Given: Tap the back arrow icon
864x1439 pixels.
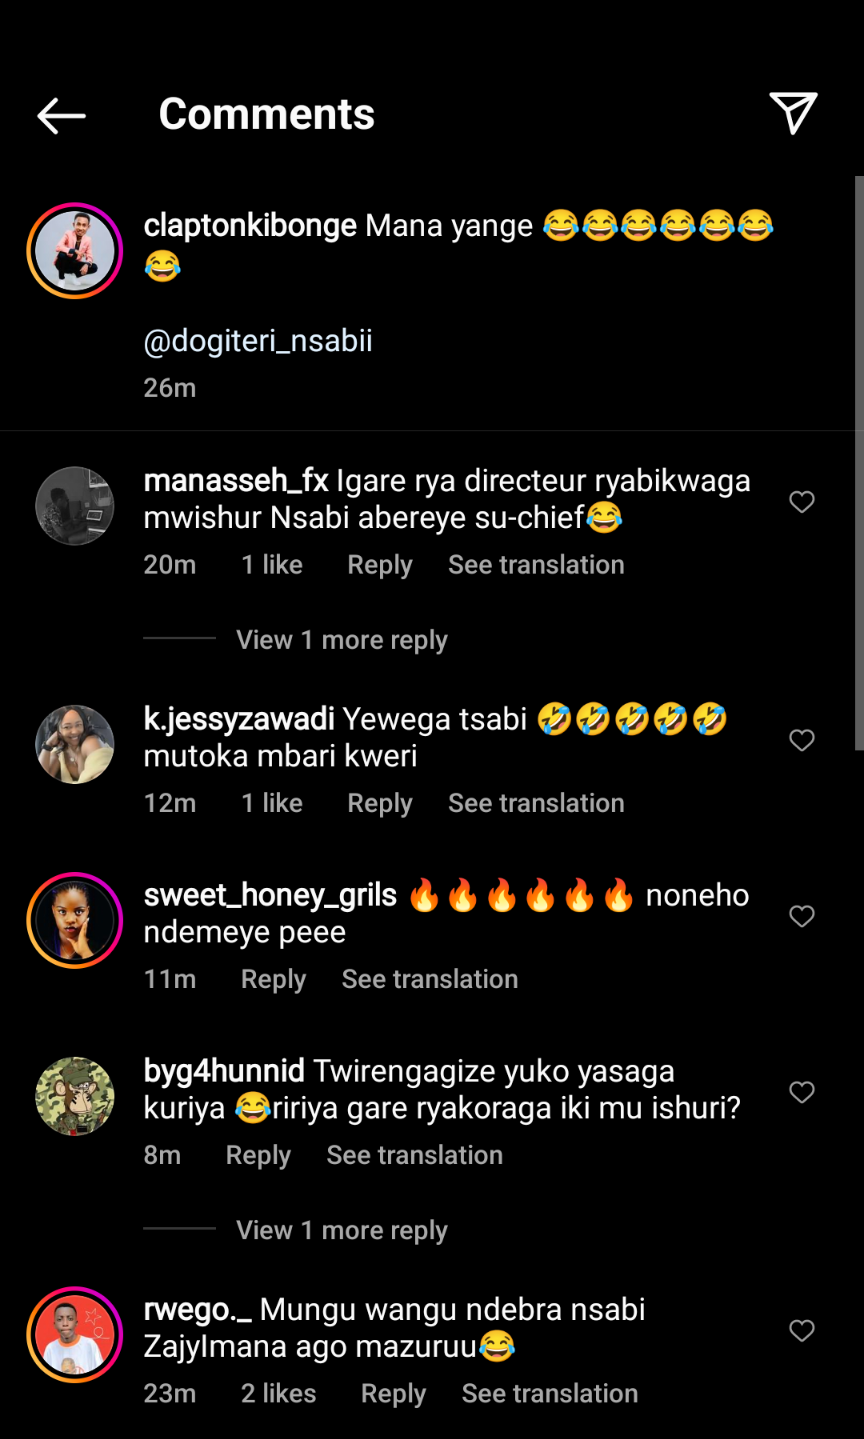Looking at the screenshot, I should [61, 115].
